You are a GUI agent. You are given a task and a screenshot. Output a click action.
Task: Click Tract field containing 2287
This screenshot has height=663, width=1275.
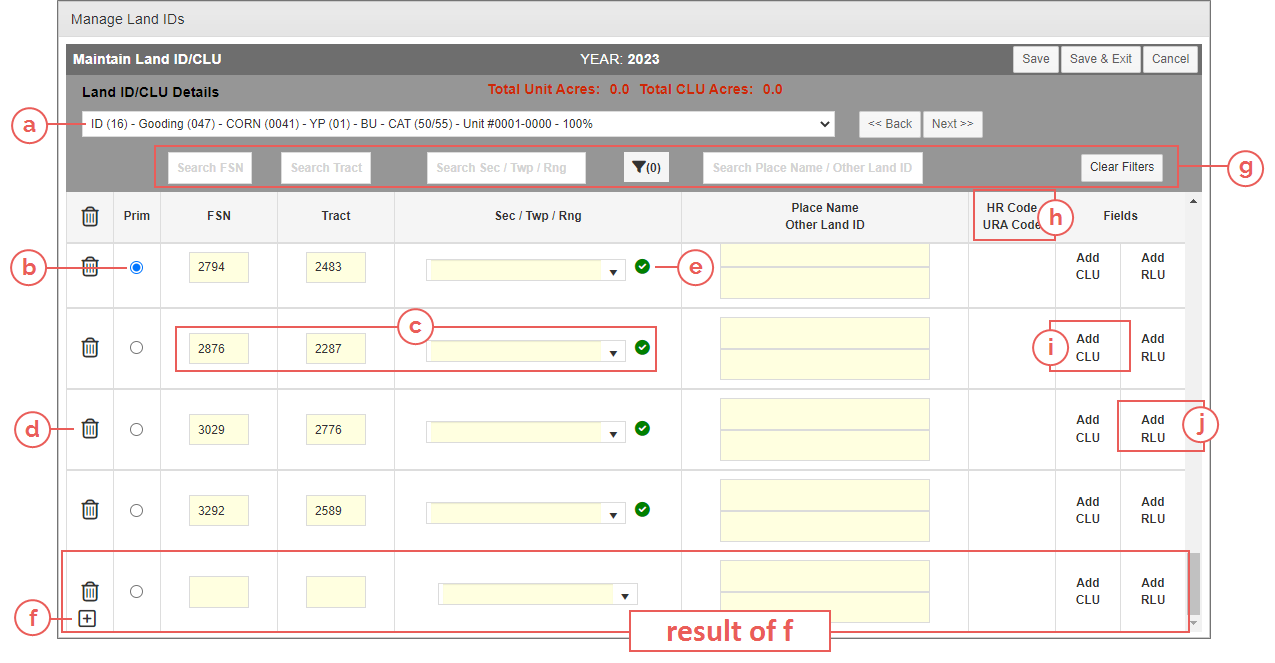click(x=336, y=348)
